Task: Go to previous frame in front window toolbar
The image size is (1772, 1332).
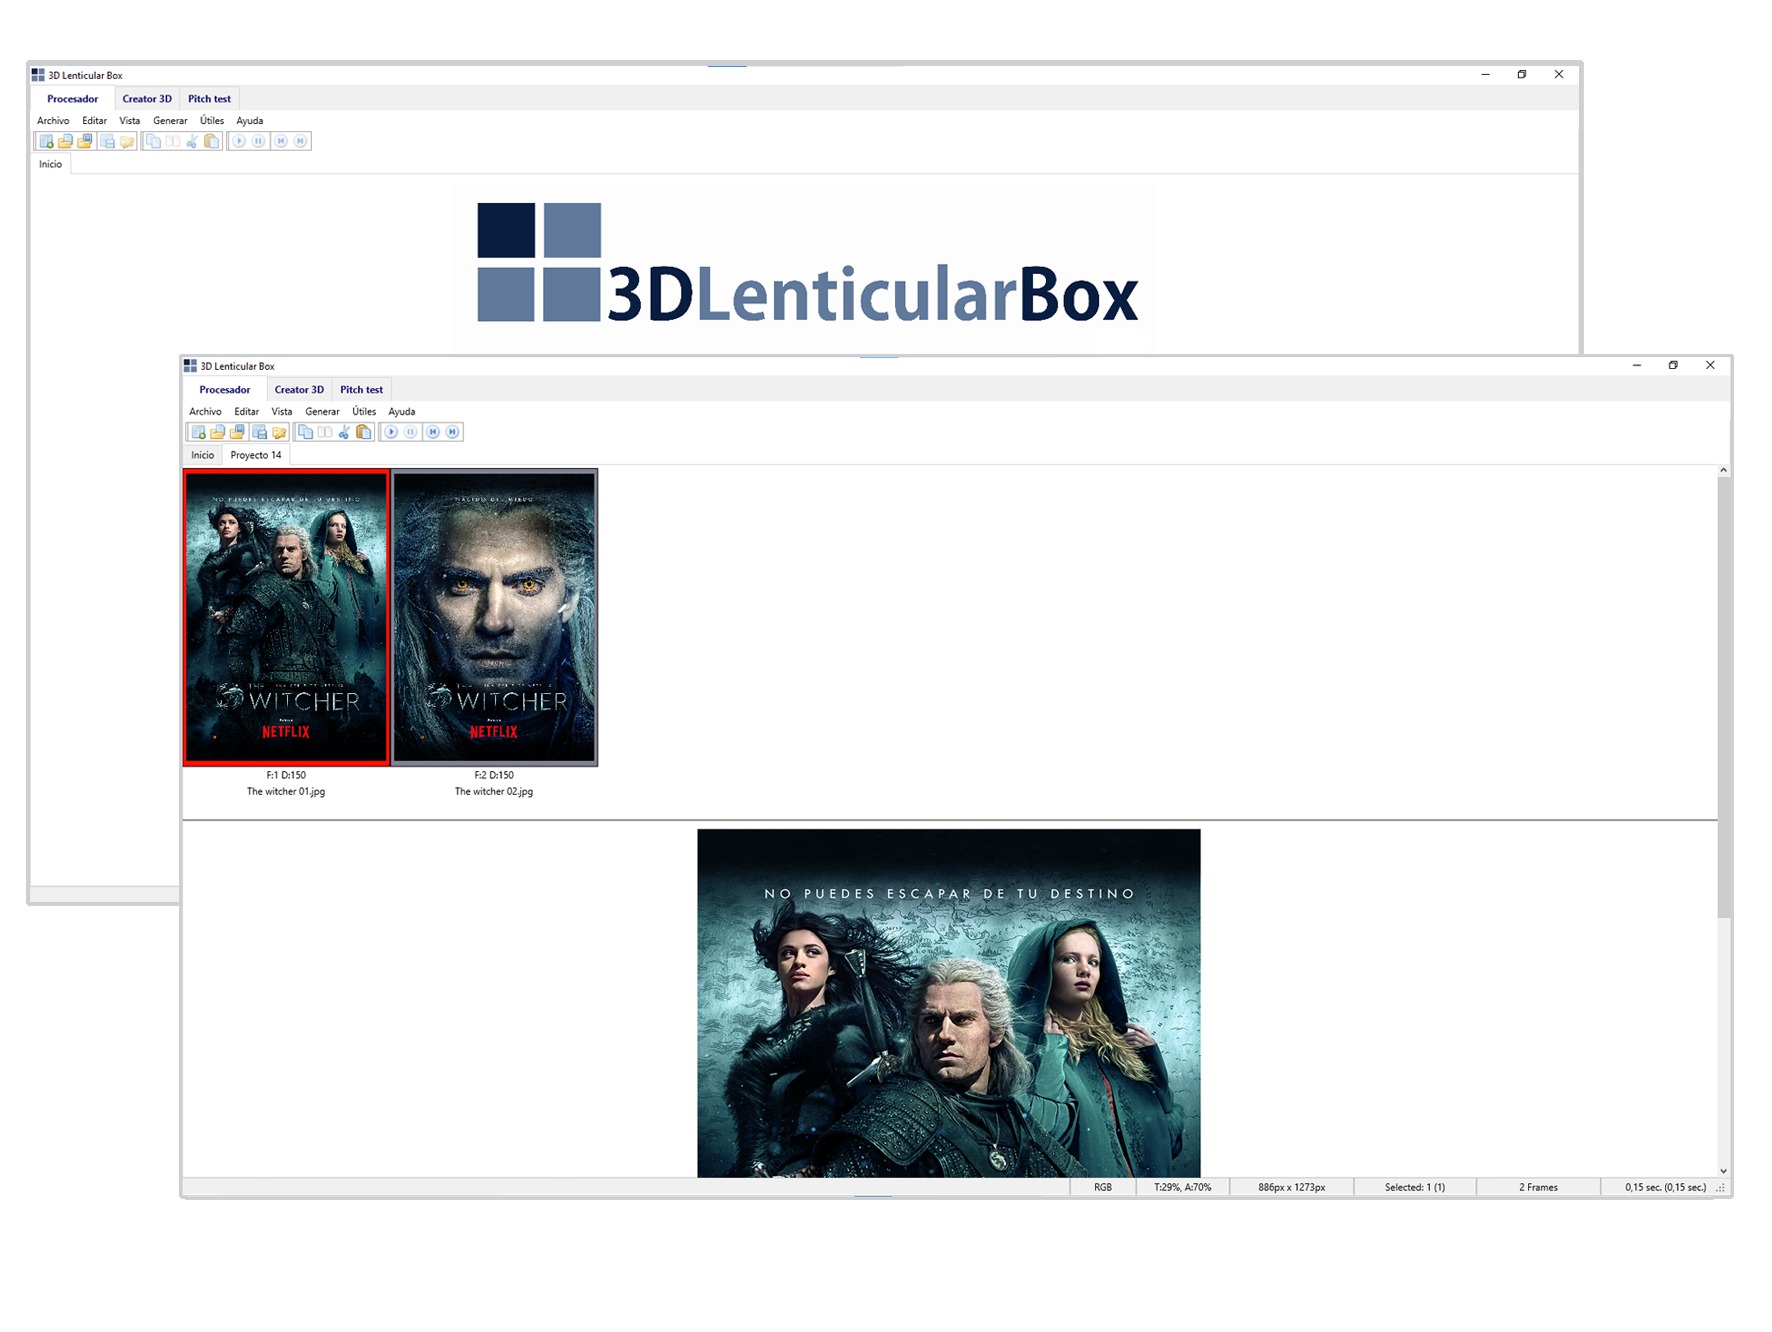Action: click(433, 432)
